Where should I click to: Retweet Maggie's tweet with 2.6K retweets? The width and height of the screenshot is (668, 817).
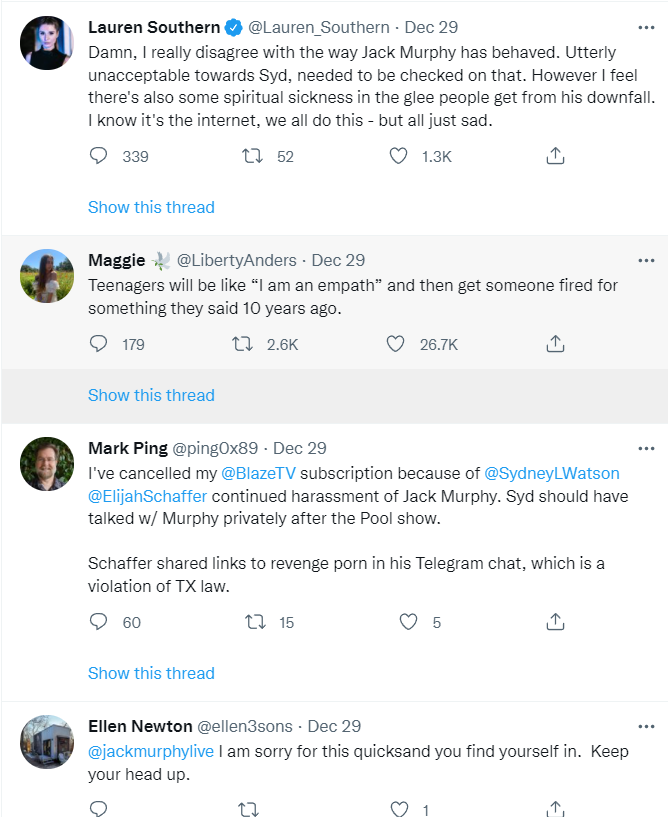point(242,344)
